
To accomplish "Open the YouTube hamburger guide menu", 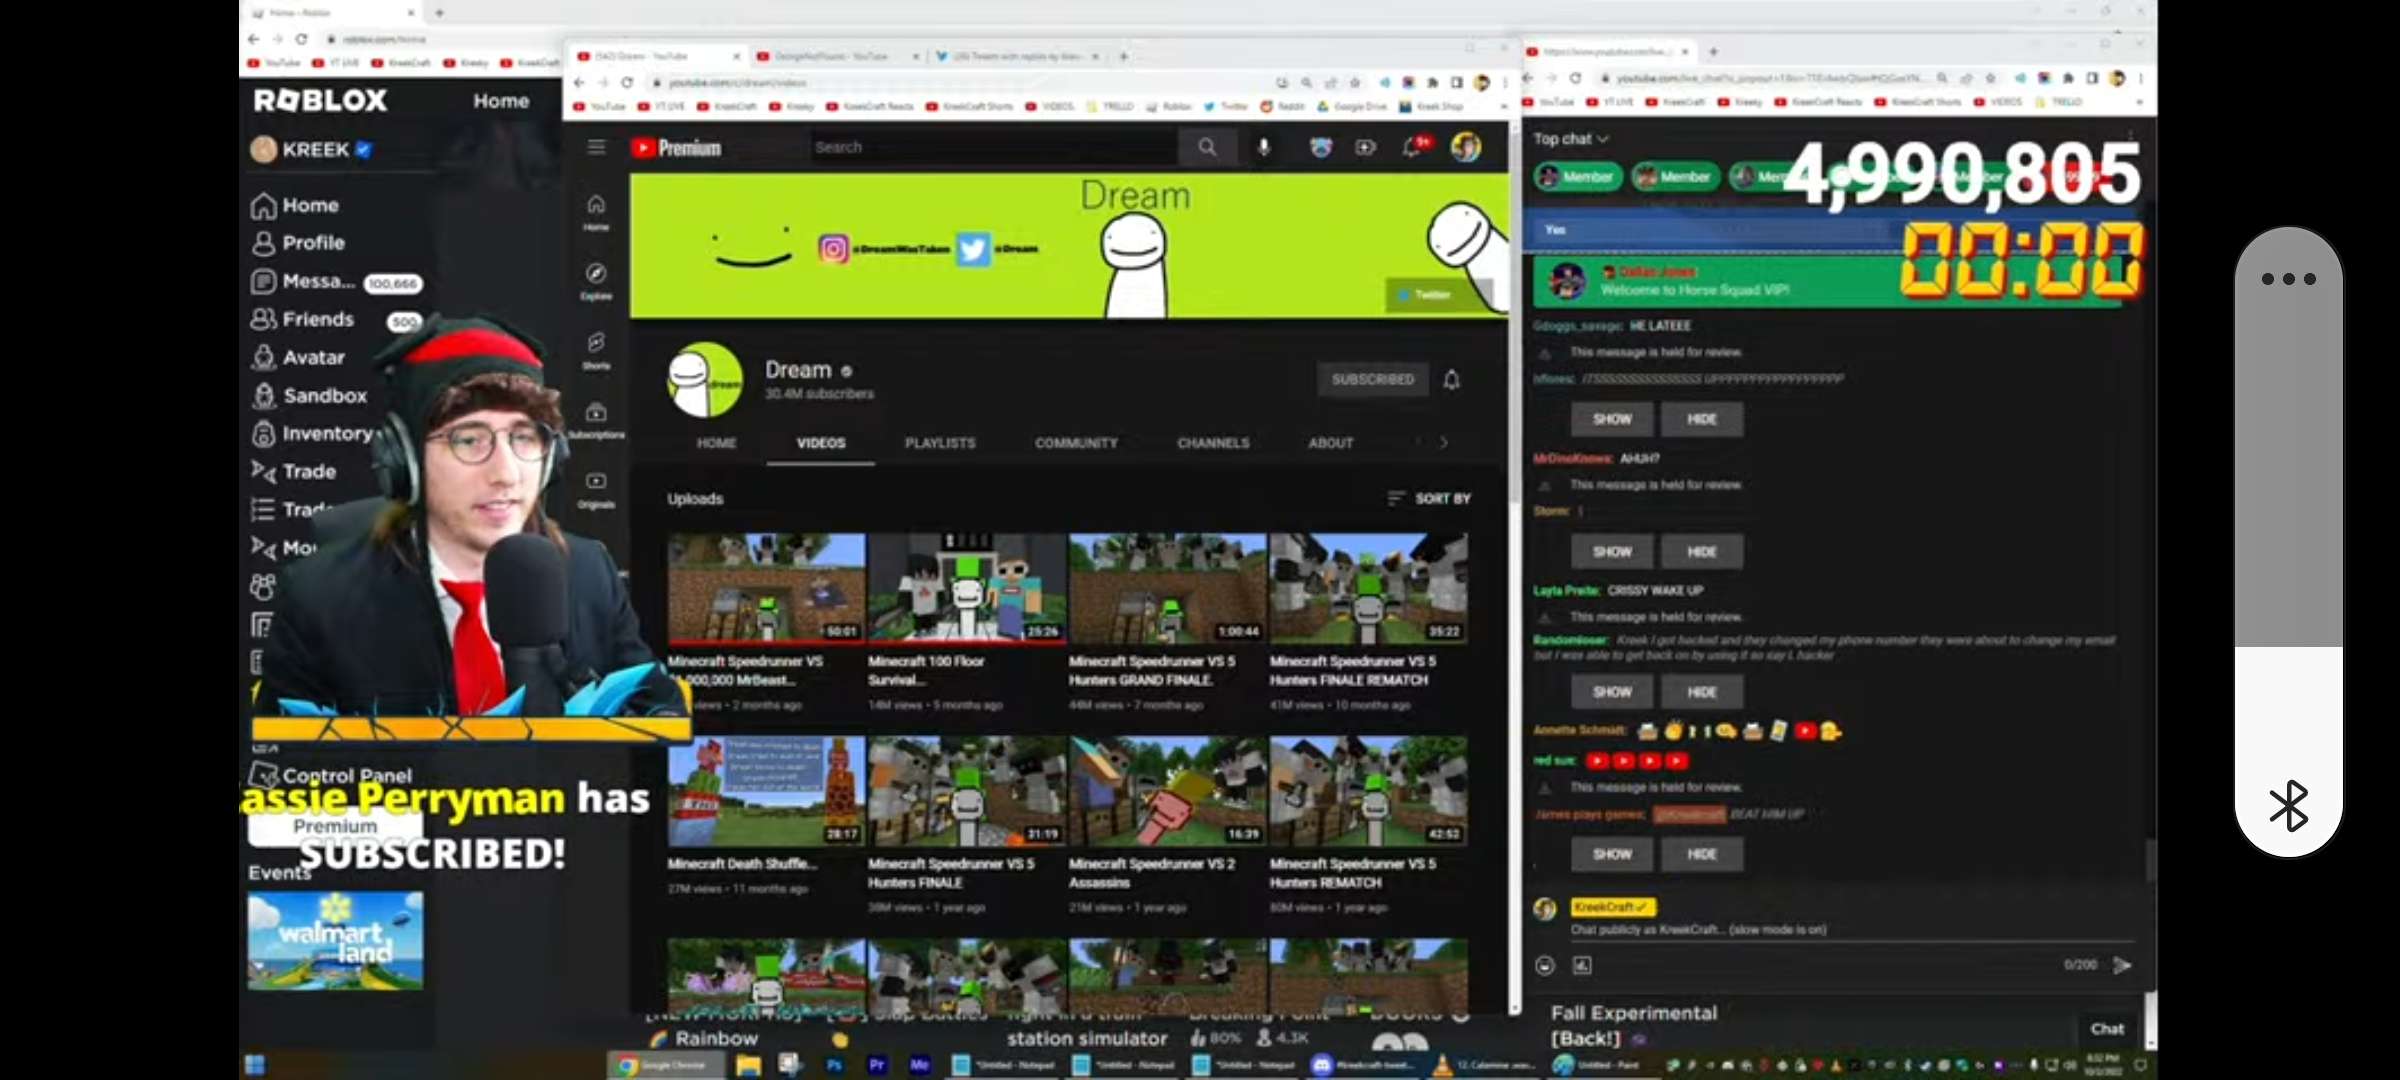I will point(596,148).
